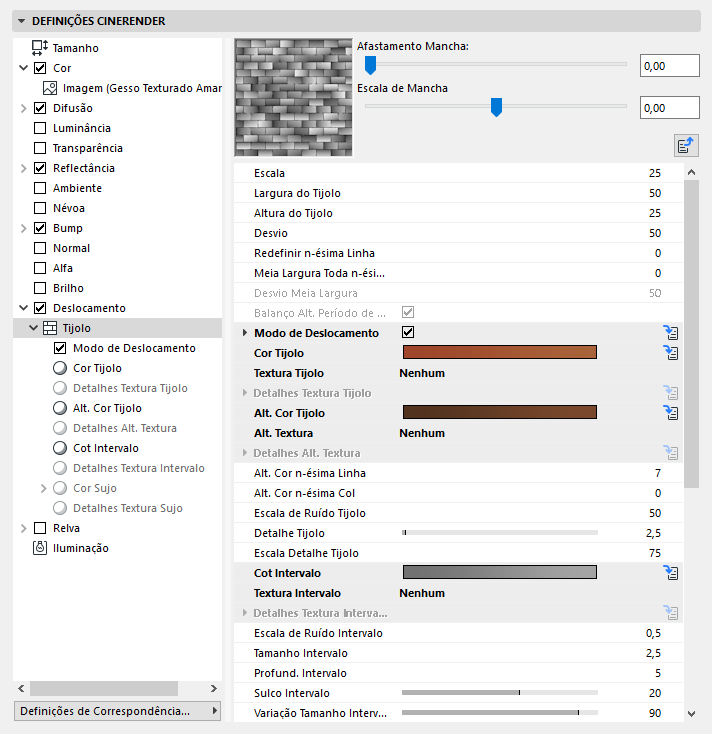Click the Afastamento Mancha value field
This screenshot has width=712, height=734.
668,66
